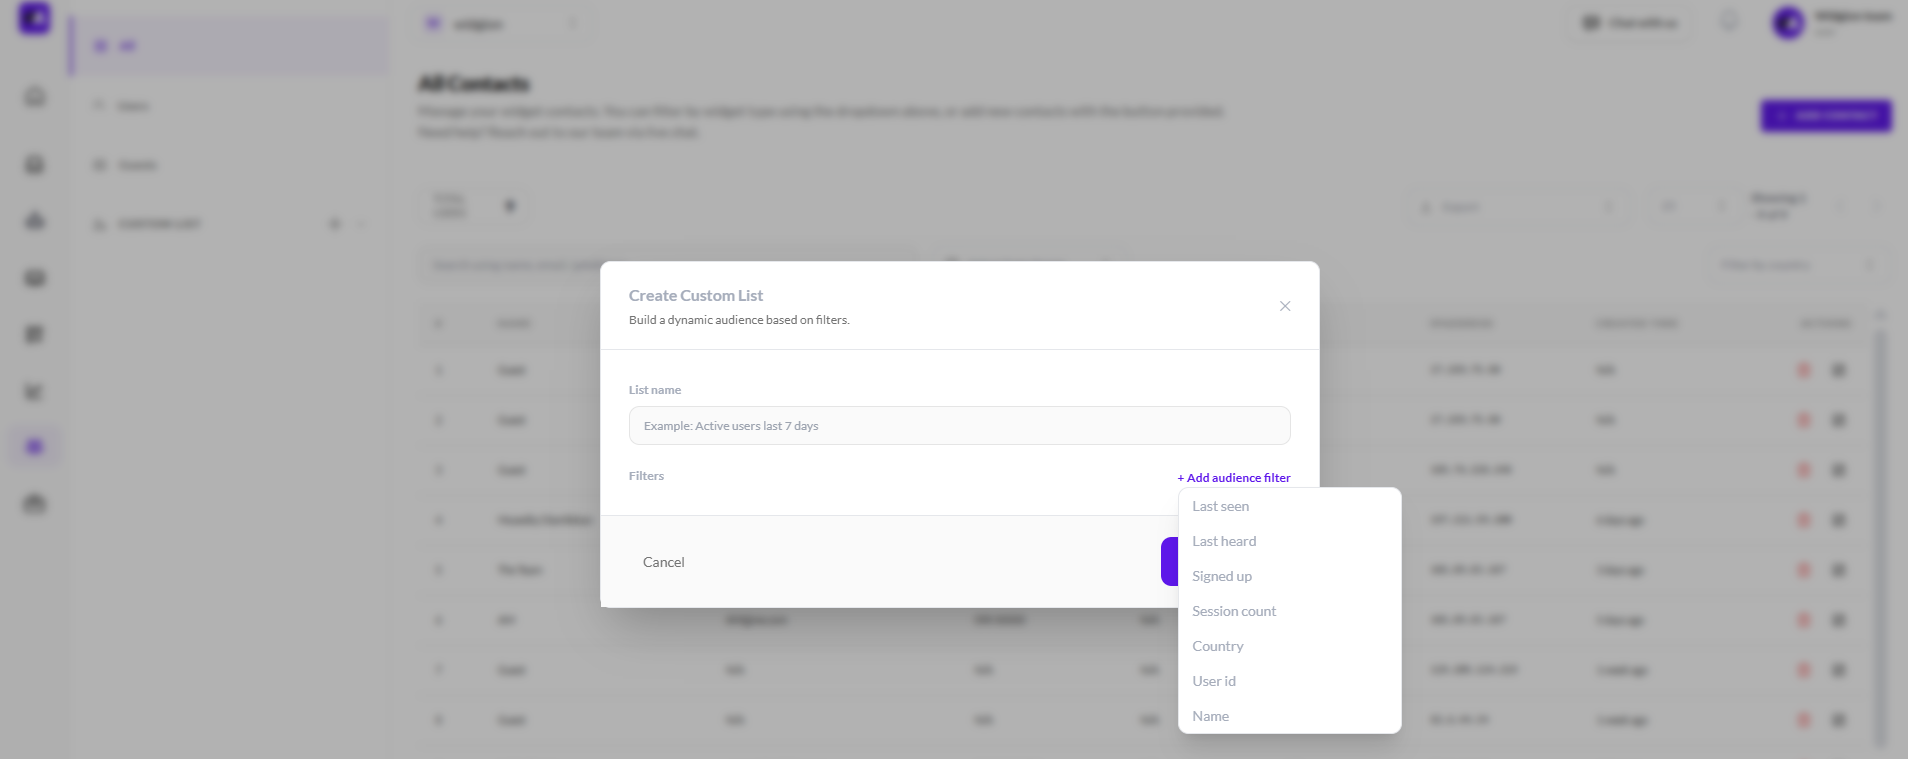Click the Add audience filter link
This screenshot has width=1908, height=759.
click(1234, 478)
